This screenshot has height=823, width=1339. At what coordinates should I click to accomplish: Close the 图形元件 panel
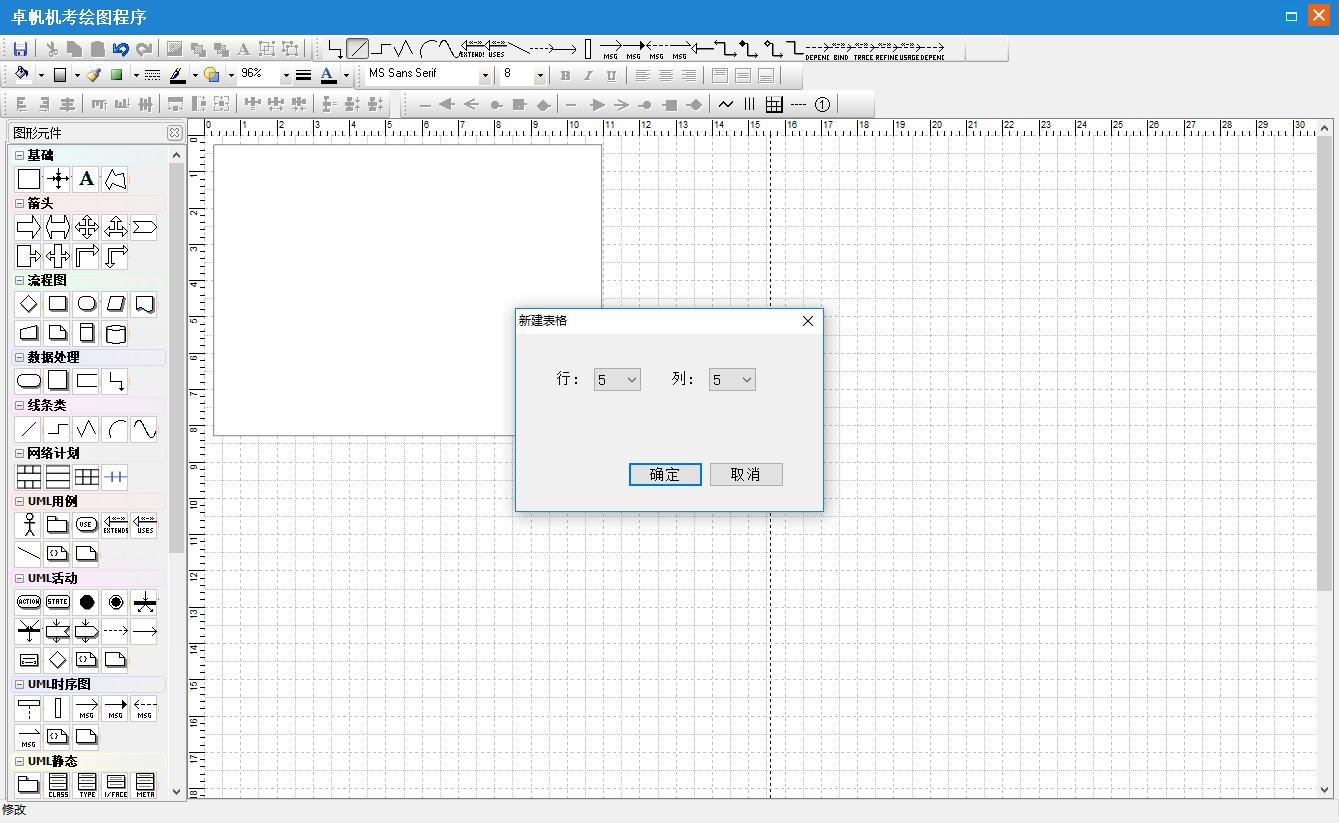(174, 133)
